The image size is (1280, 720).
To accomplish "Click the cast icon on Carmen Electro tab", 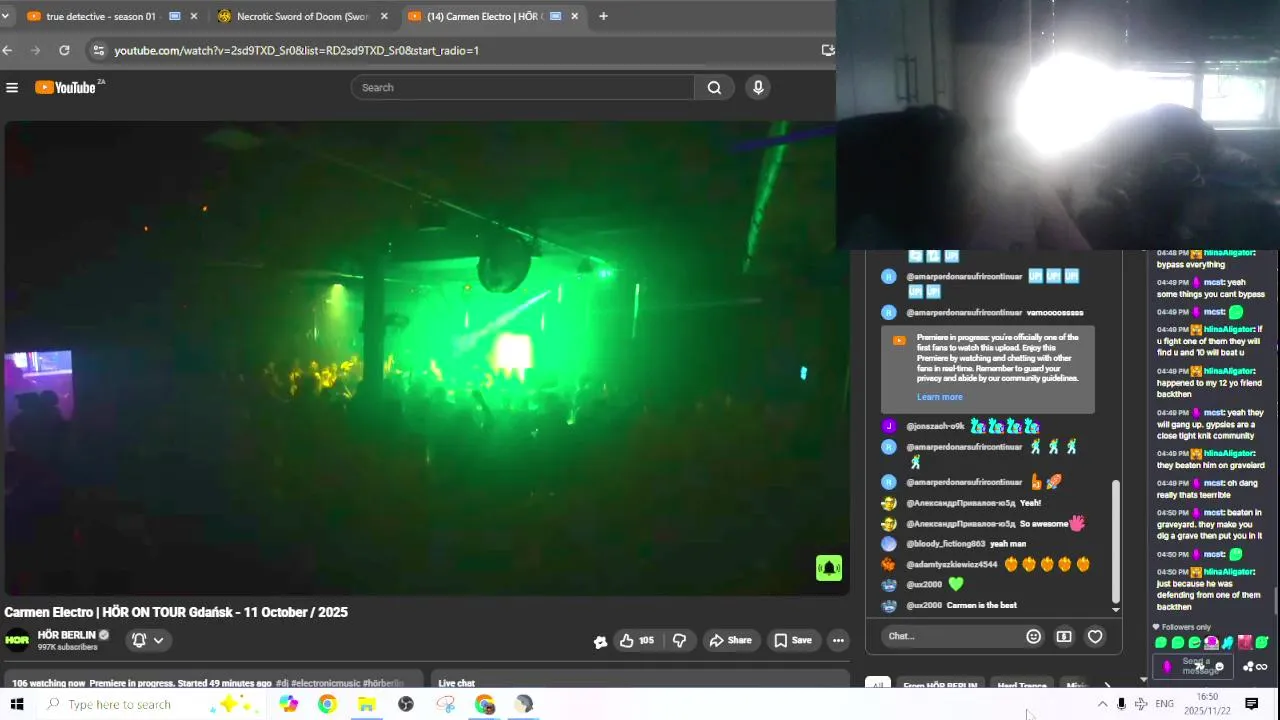I will tap(555, 16).
